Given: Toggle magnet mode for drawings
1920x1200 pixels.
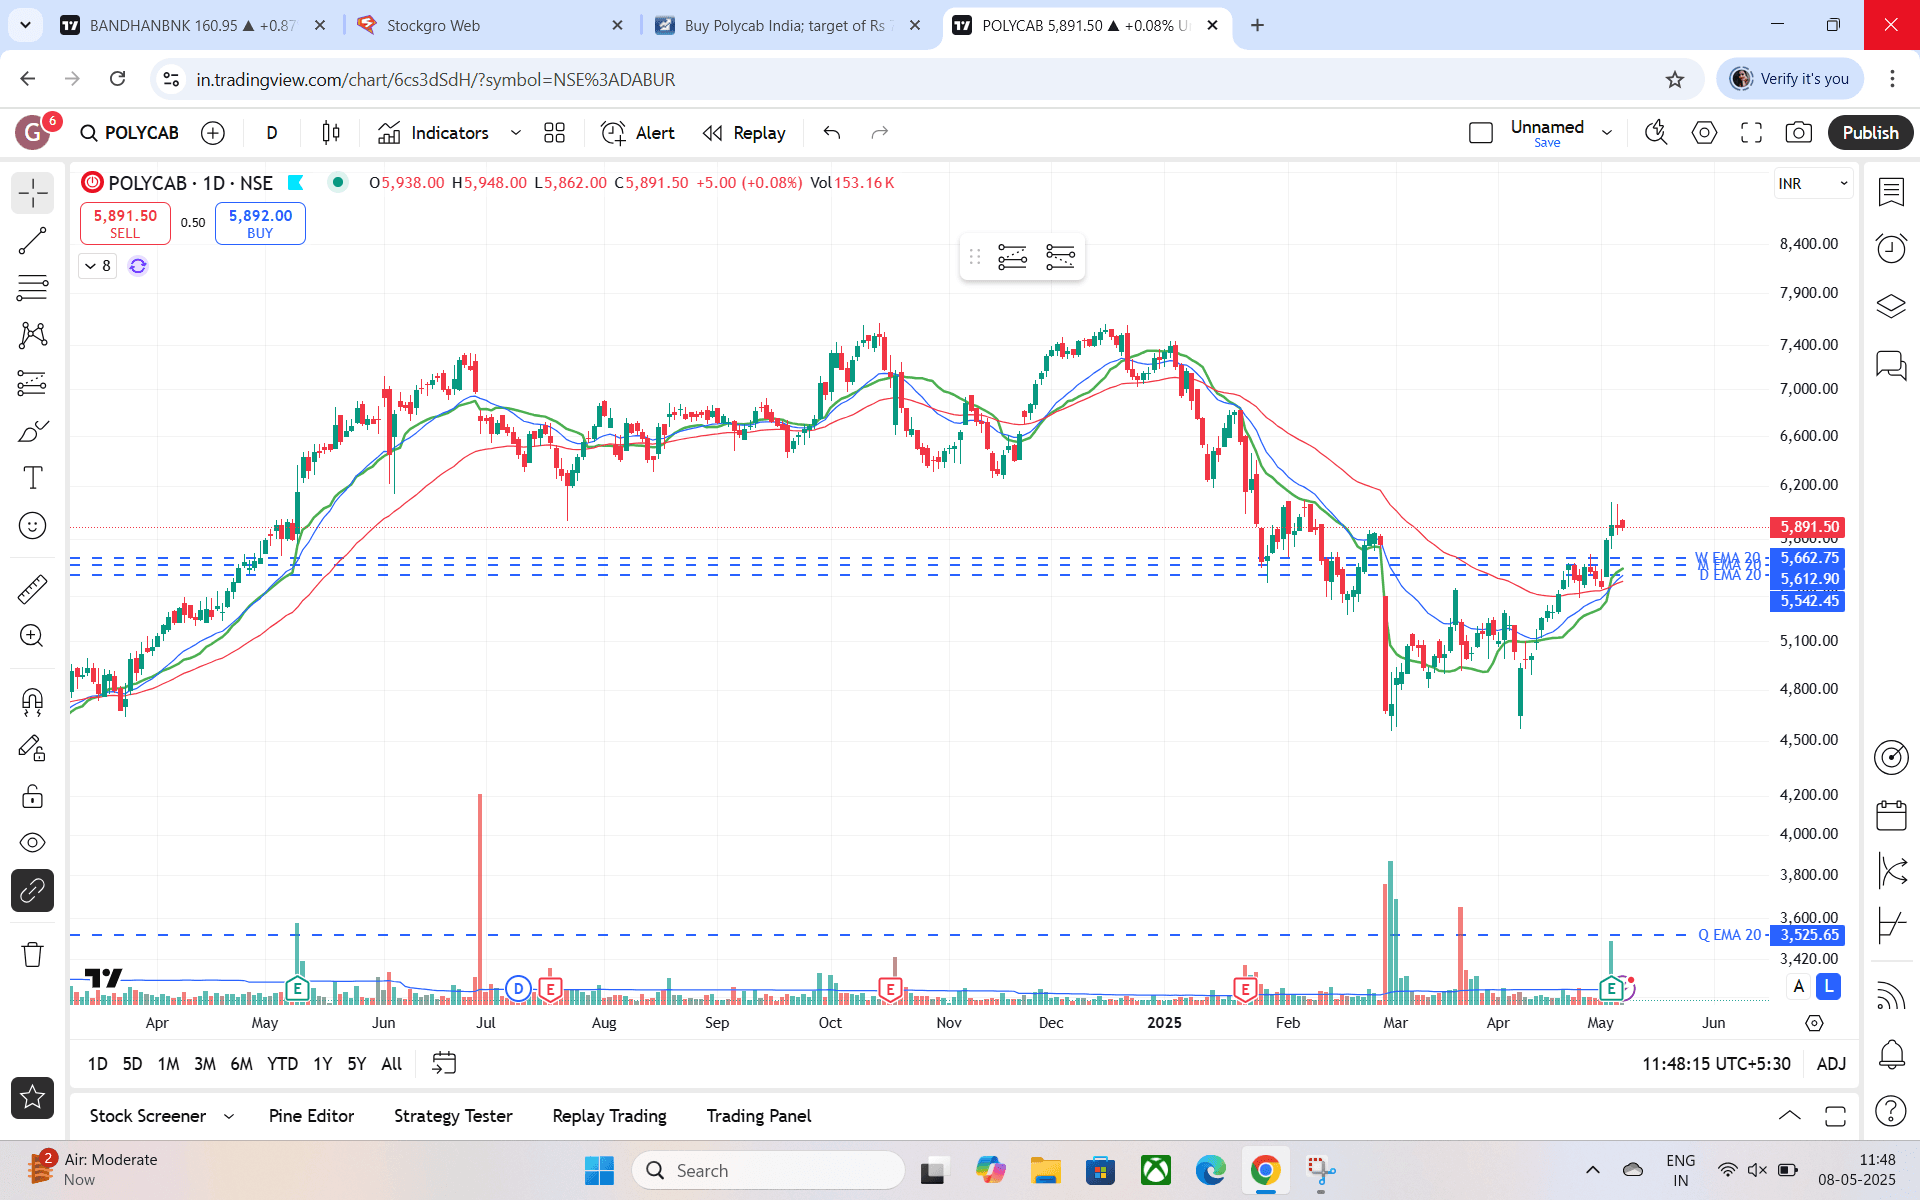Looking at the screenshot, I should [x=32, y=701].
